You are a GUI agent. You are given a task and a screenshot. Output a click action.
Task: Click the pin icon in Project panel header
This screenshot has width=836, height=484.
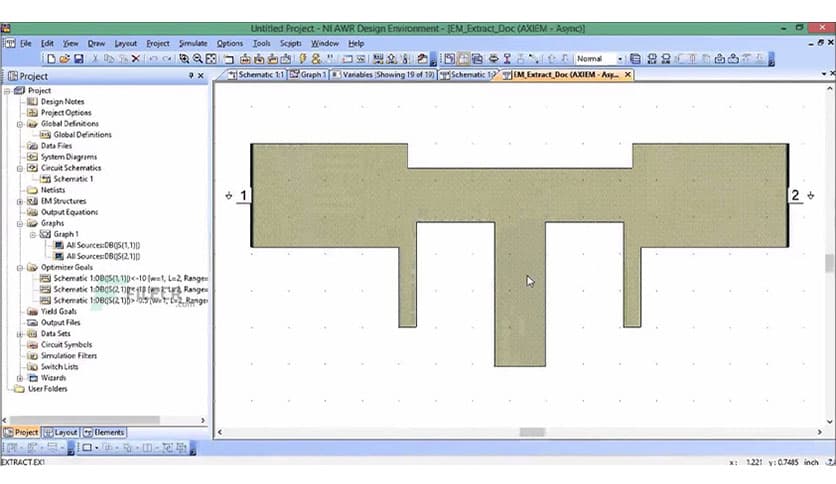coord(191,76)
